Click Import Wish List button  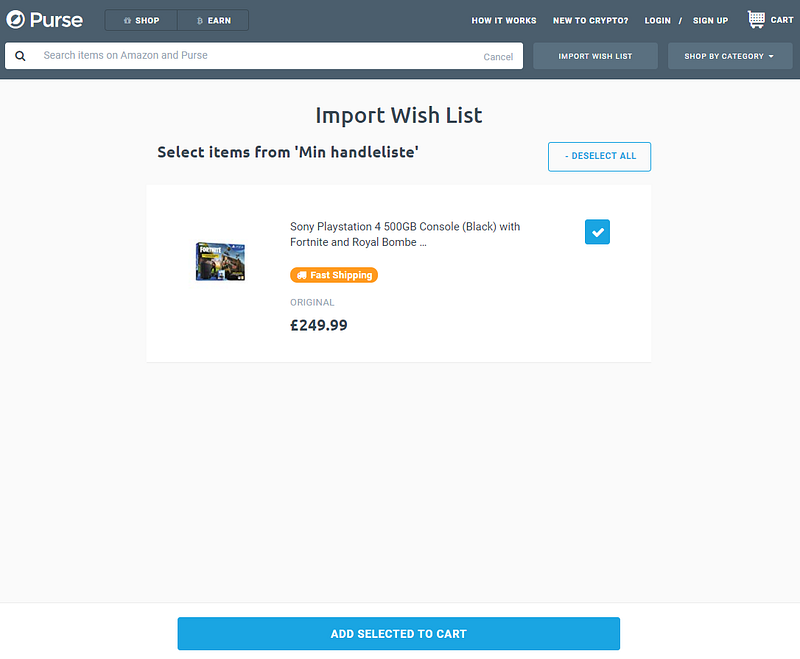coord(595,56)
